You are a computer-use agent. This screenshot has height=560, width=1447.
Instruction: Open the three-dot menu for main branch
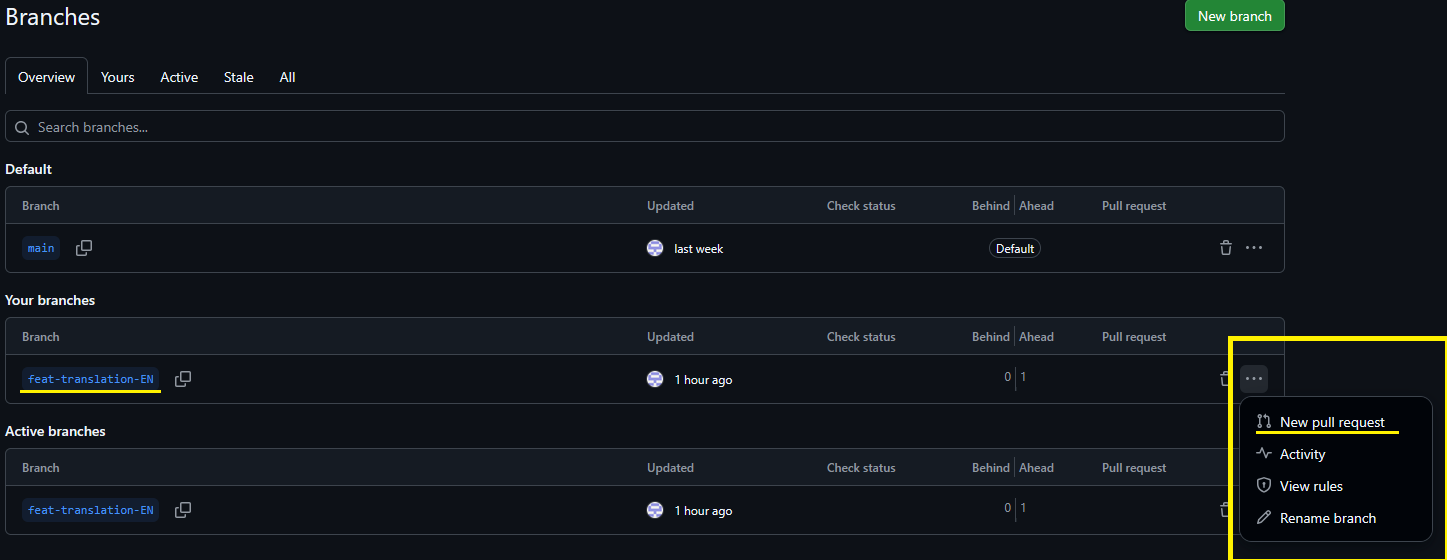(x=1254, y=248)
